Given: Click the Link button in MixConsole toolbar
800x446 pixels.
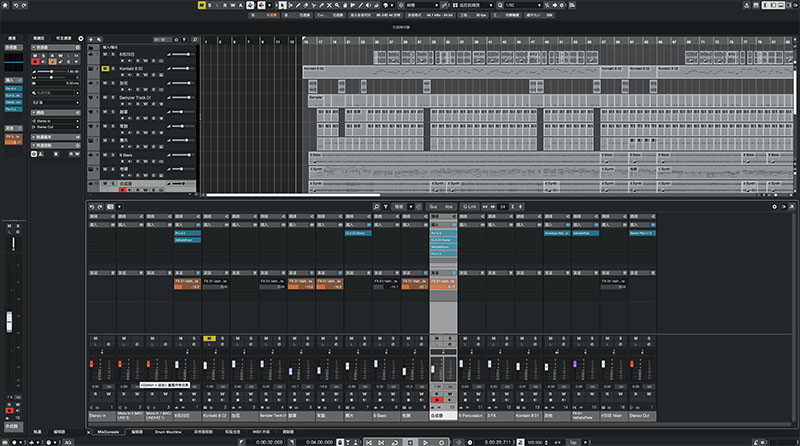Looking at the screenshot, I should click(469, 207).
